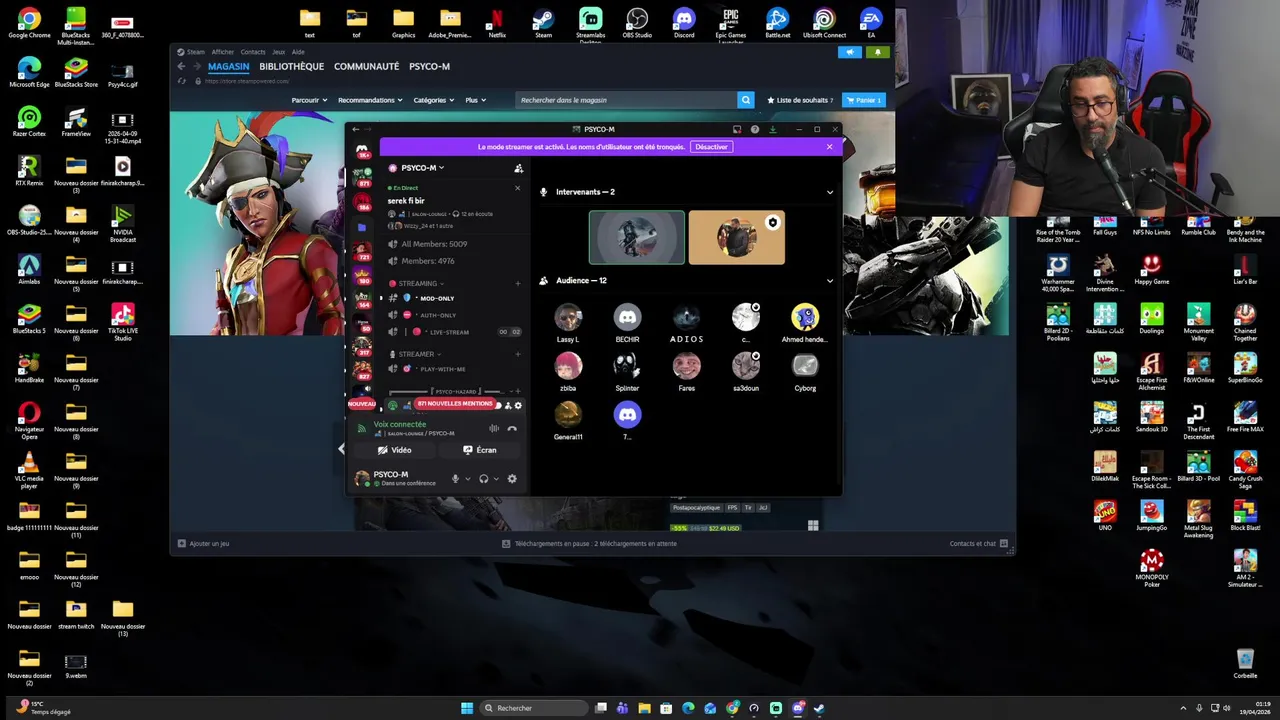Select Splinter avatar in Audience
This screenshot has height=720, width=1280.
(x=627, y=366)
